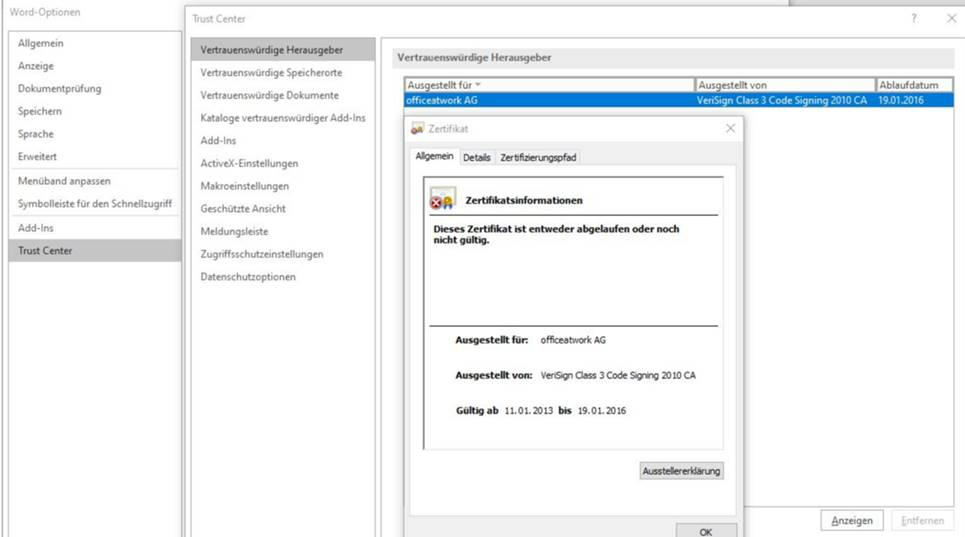Screen dimensions: 965x537
Task: Select Speichern options category
Action: 39,111
